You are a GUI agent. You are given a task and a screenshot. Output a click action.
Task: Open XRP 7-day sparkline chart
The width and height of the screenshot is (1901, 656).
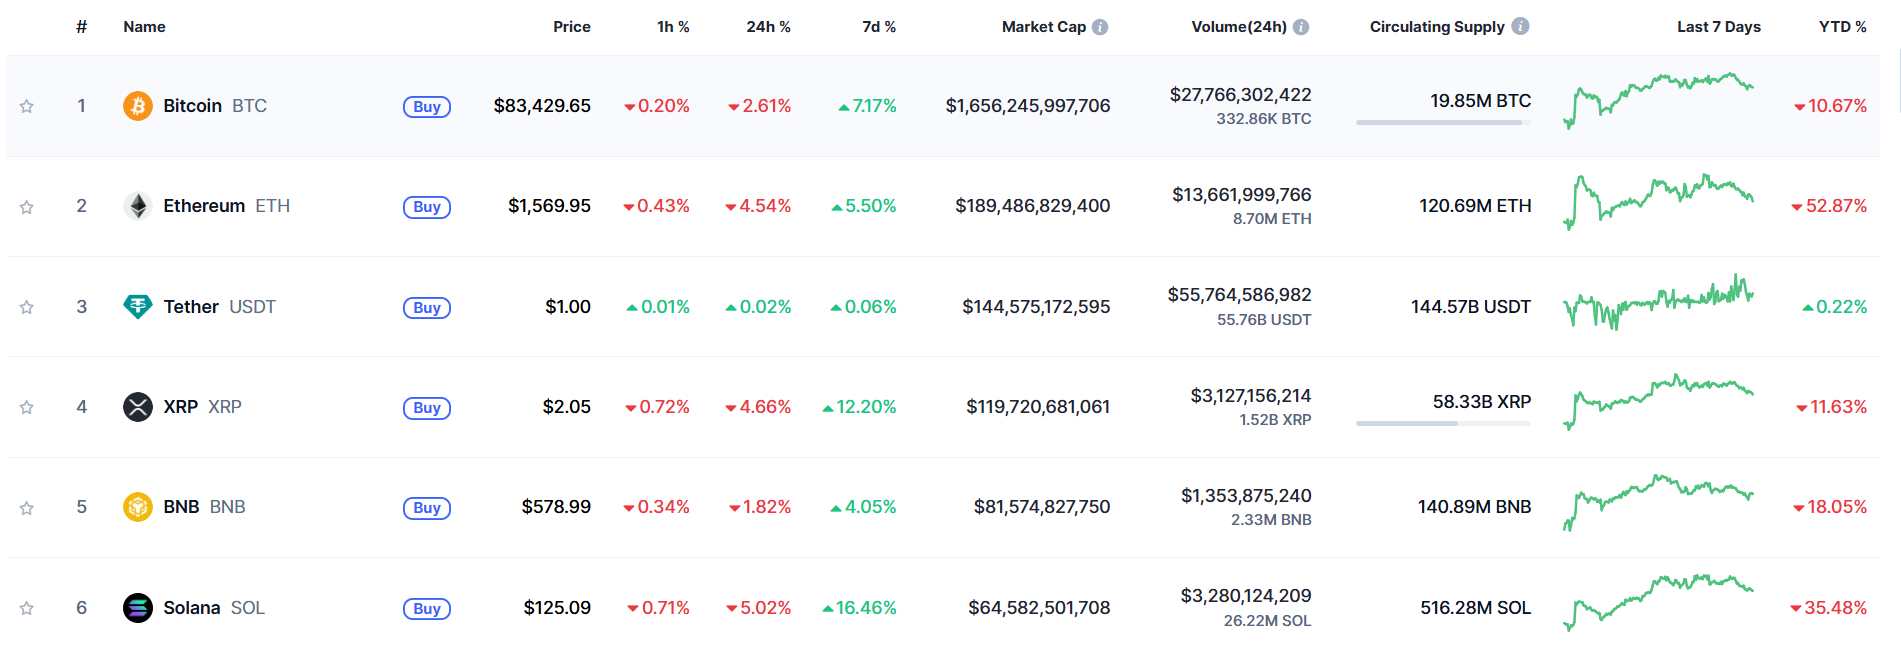[x=1658, y=402]
